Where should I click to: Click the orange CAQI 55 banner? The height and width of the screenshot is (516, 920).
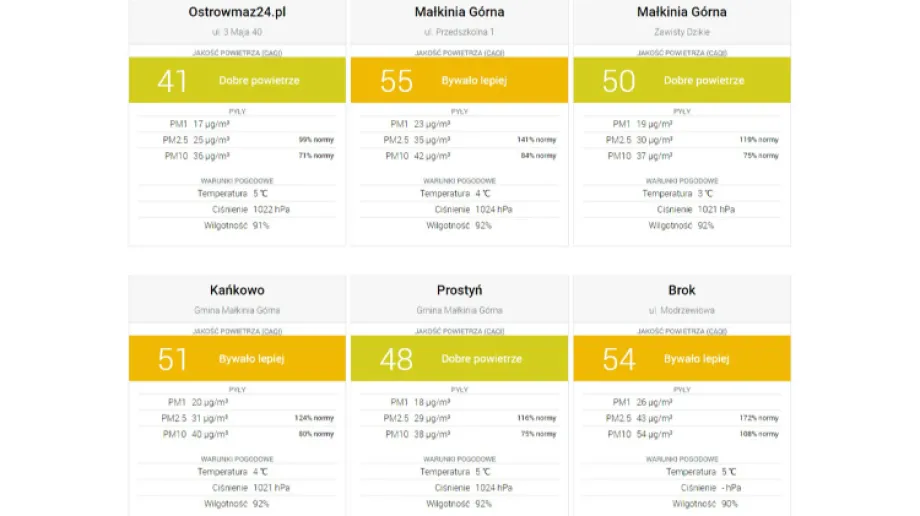pos(459,80)
